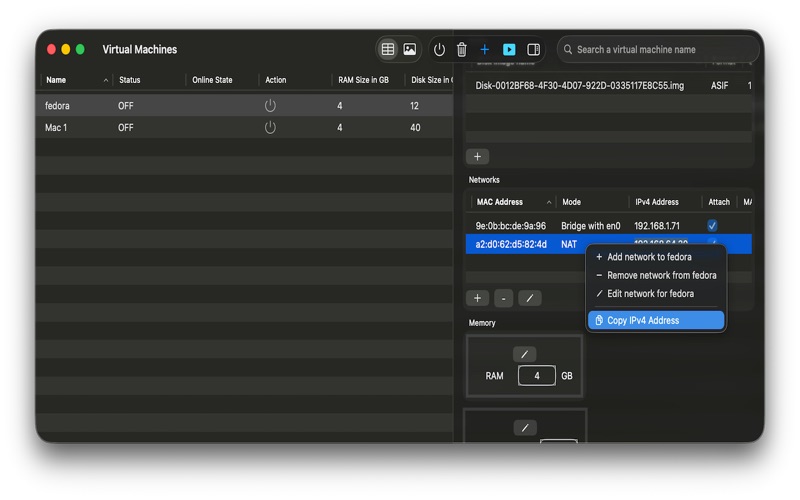Focus the virtual machine search field

pyautogui.click(x=658, y=49)
